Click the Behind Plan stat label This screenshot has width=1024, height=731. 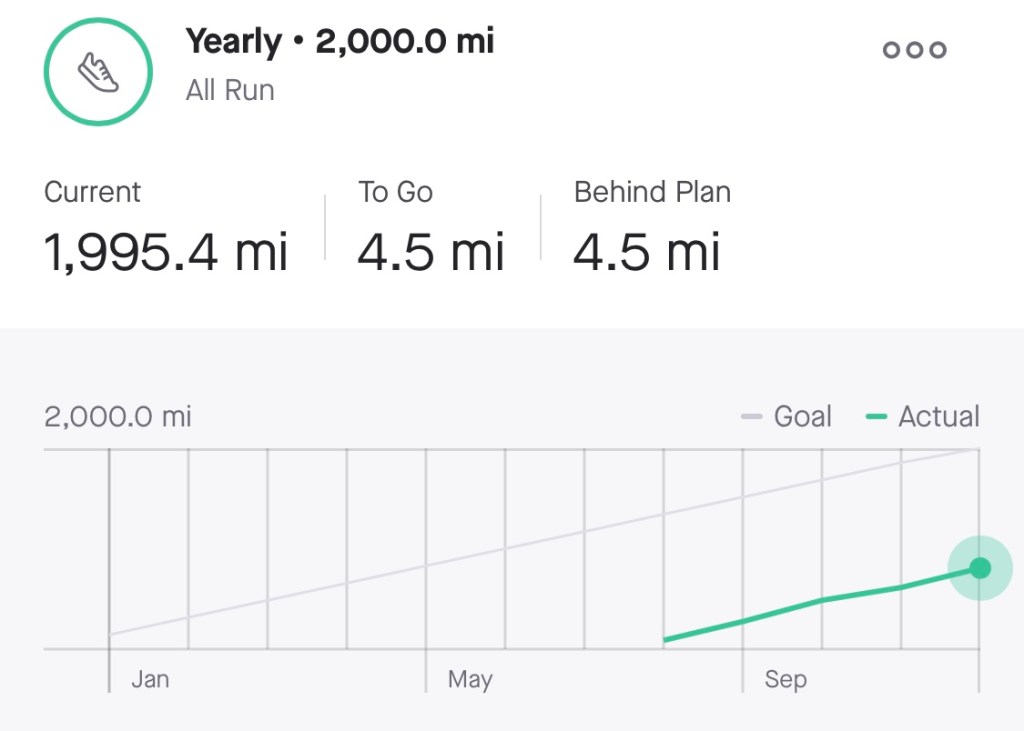tap(652, 192)
